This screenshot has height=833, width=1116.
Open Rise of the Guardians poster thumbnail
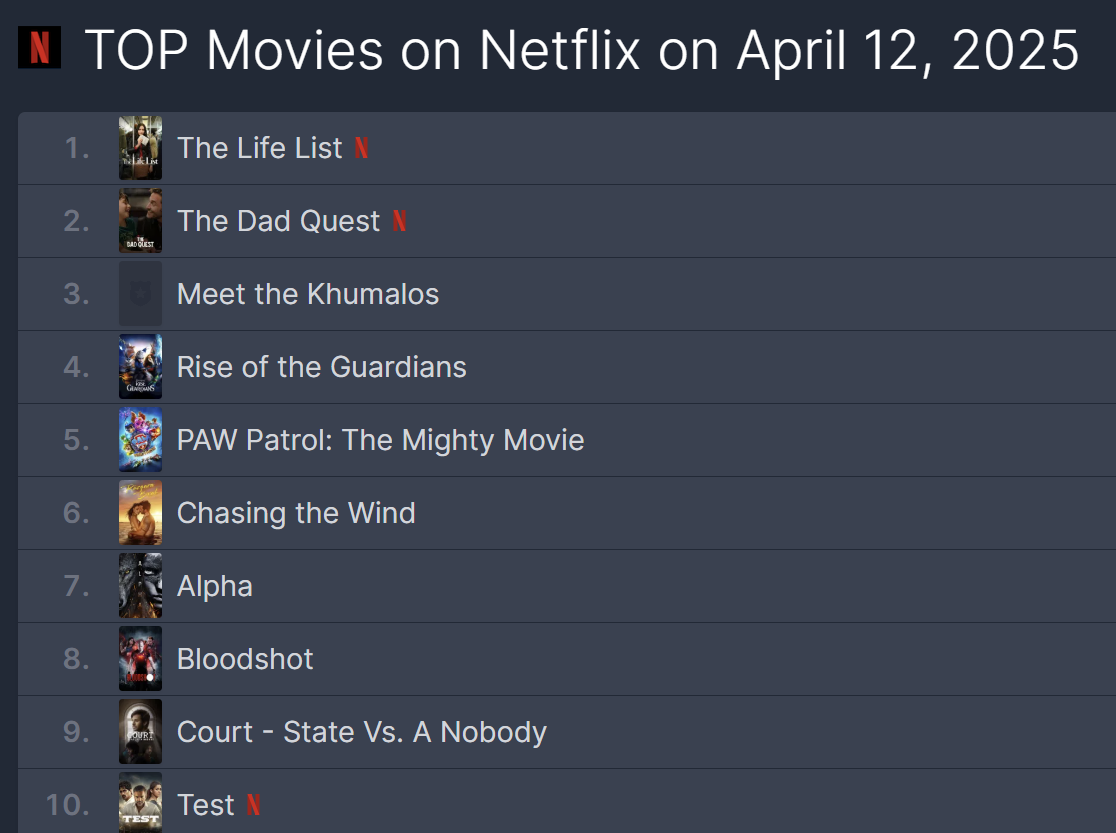(140, 367)
